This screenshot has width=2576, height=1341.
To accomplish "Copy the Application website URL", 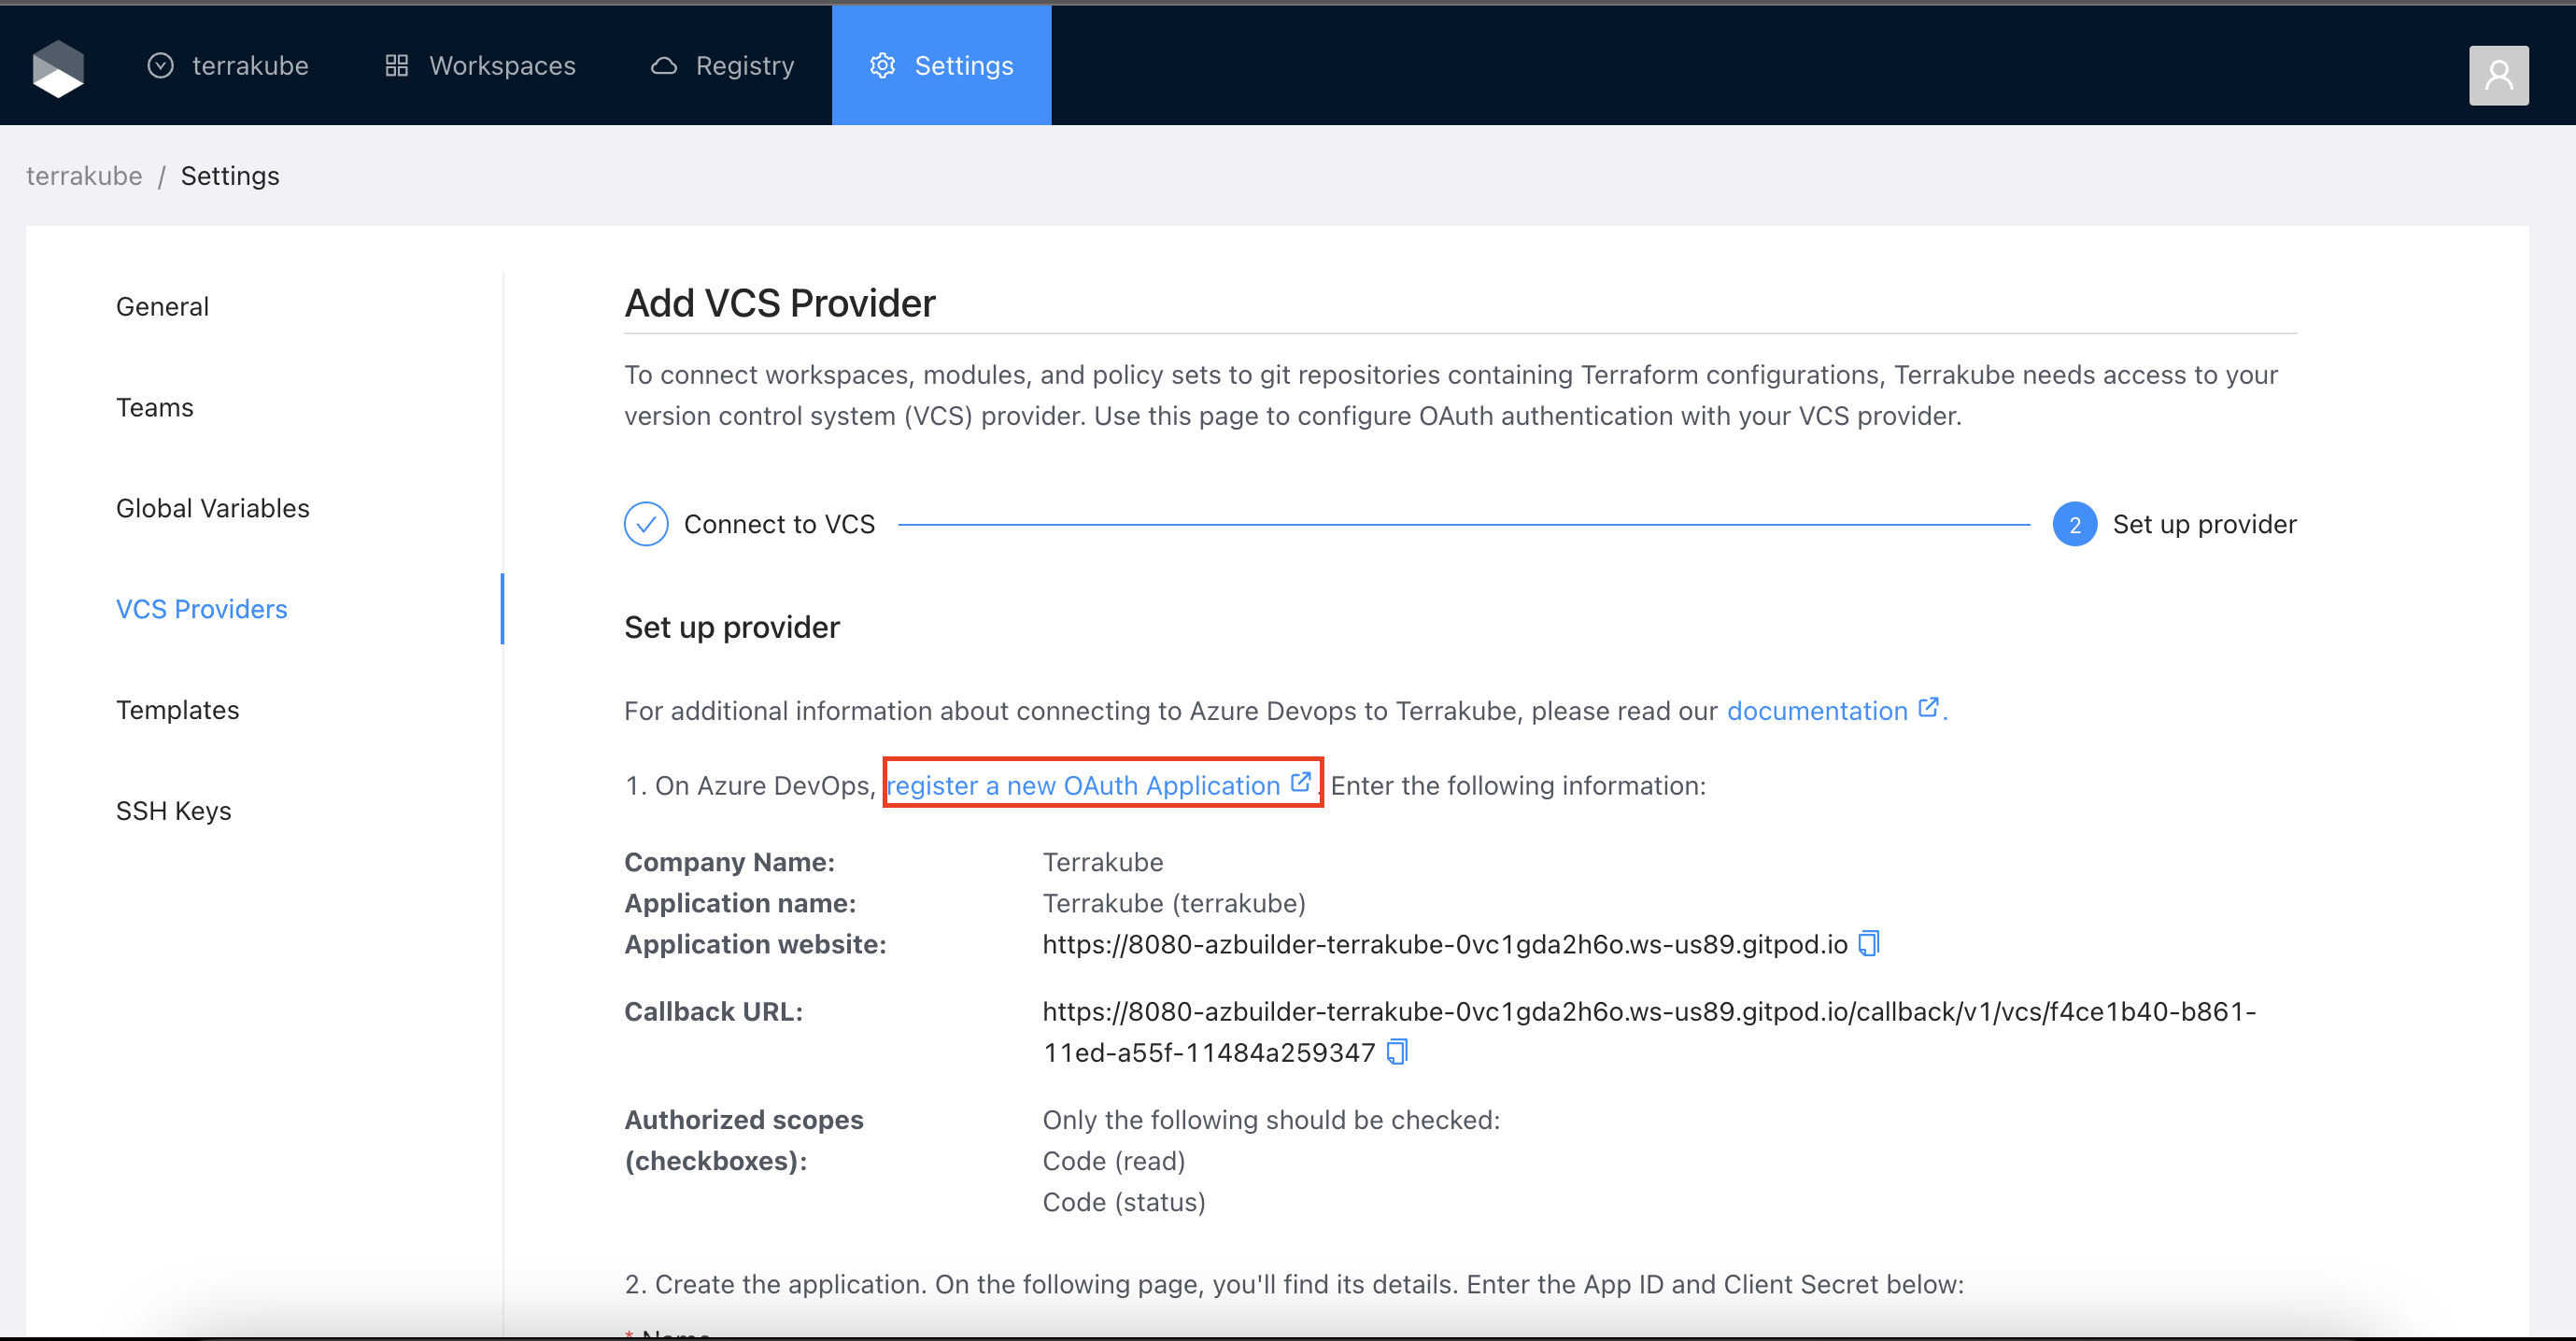I will [1868, 944].
